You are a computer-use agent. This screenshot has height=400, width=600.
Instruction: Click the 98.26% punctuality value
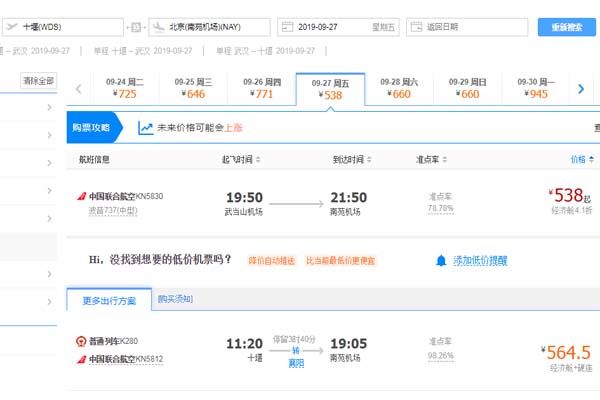[x=440, y=356]
